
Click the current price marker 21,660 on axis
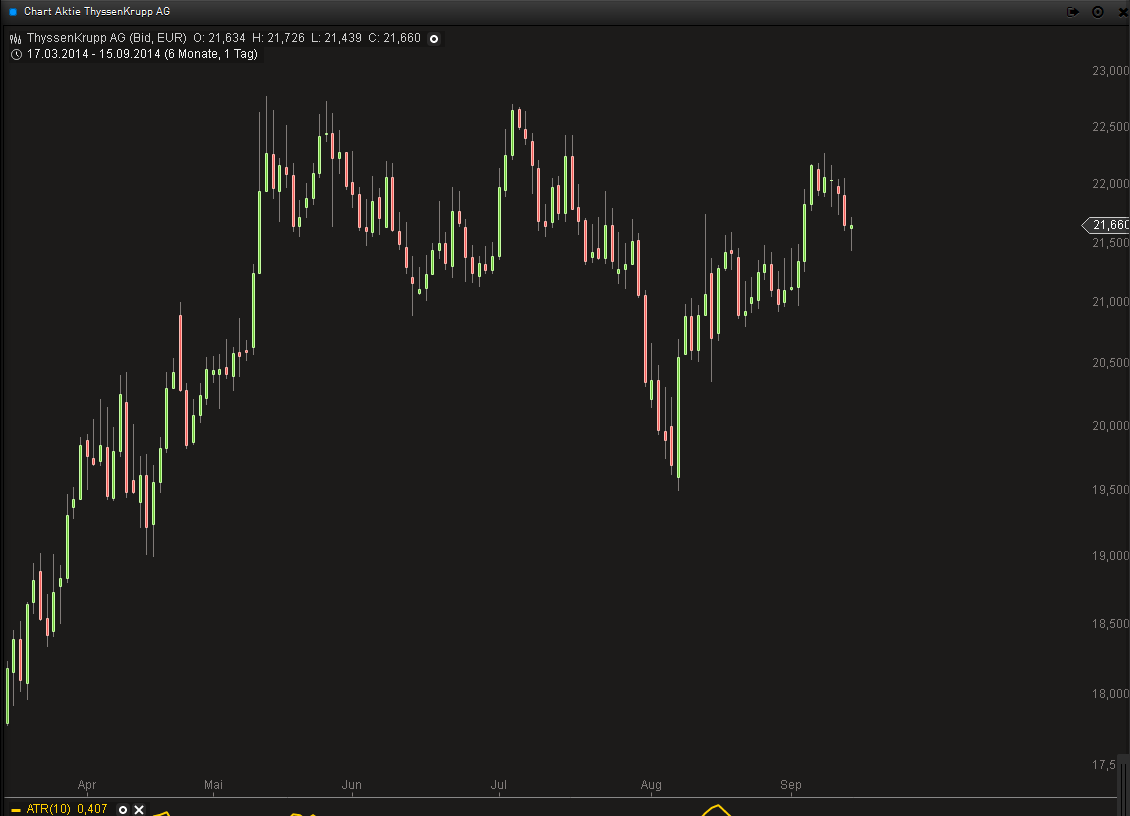pyautogui.click(x=1108, y=225)
